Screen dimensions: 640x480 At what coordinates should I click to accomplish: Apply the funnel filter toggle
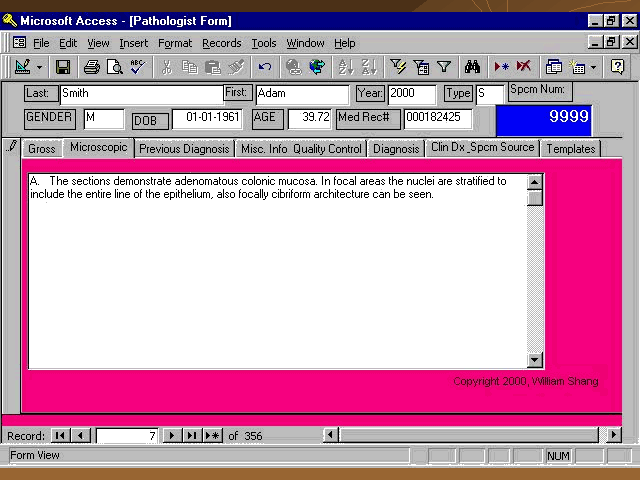(444, 67)
